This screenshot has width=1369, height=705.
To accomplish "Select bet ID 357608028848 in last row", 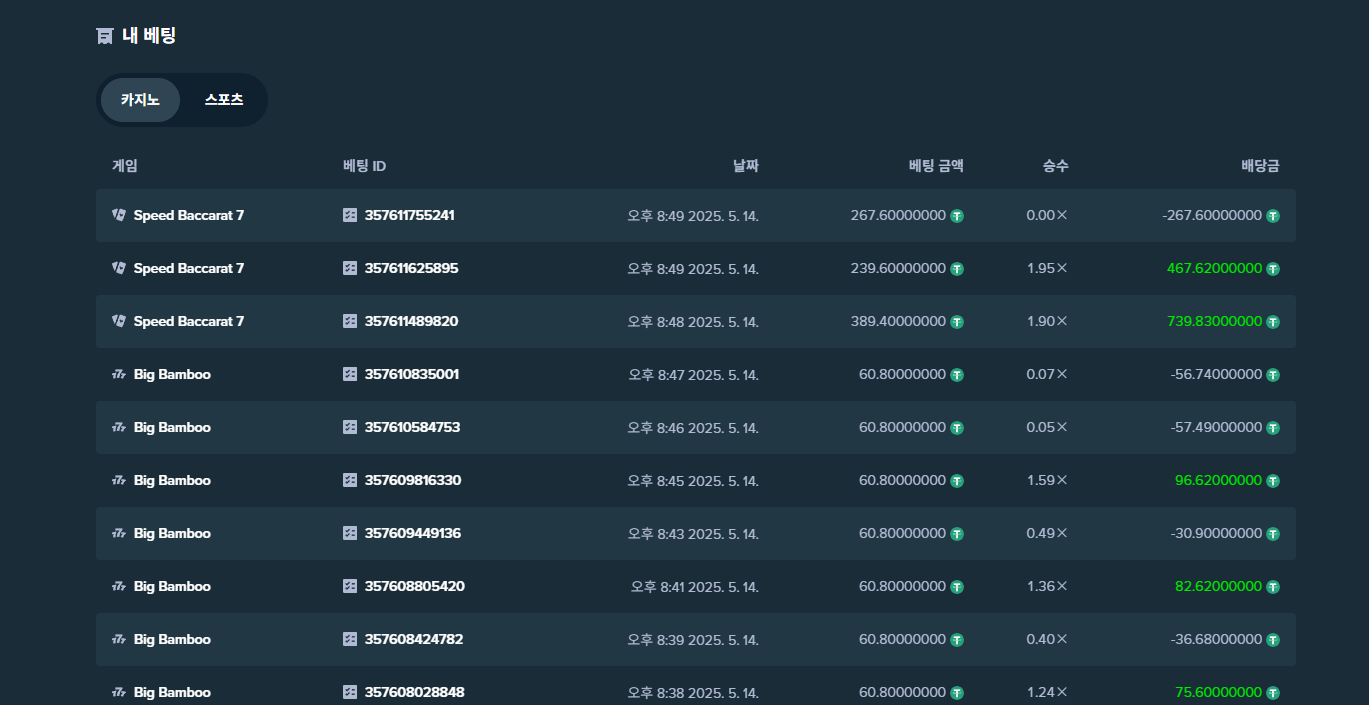I will click(x=414, y=692).
